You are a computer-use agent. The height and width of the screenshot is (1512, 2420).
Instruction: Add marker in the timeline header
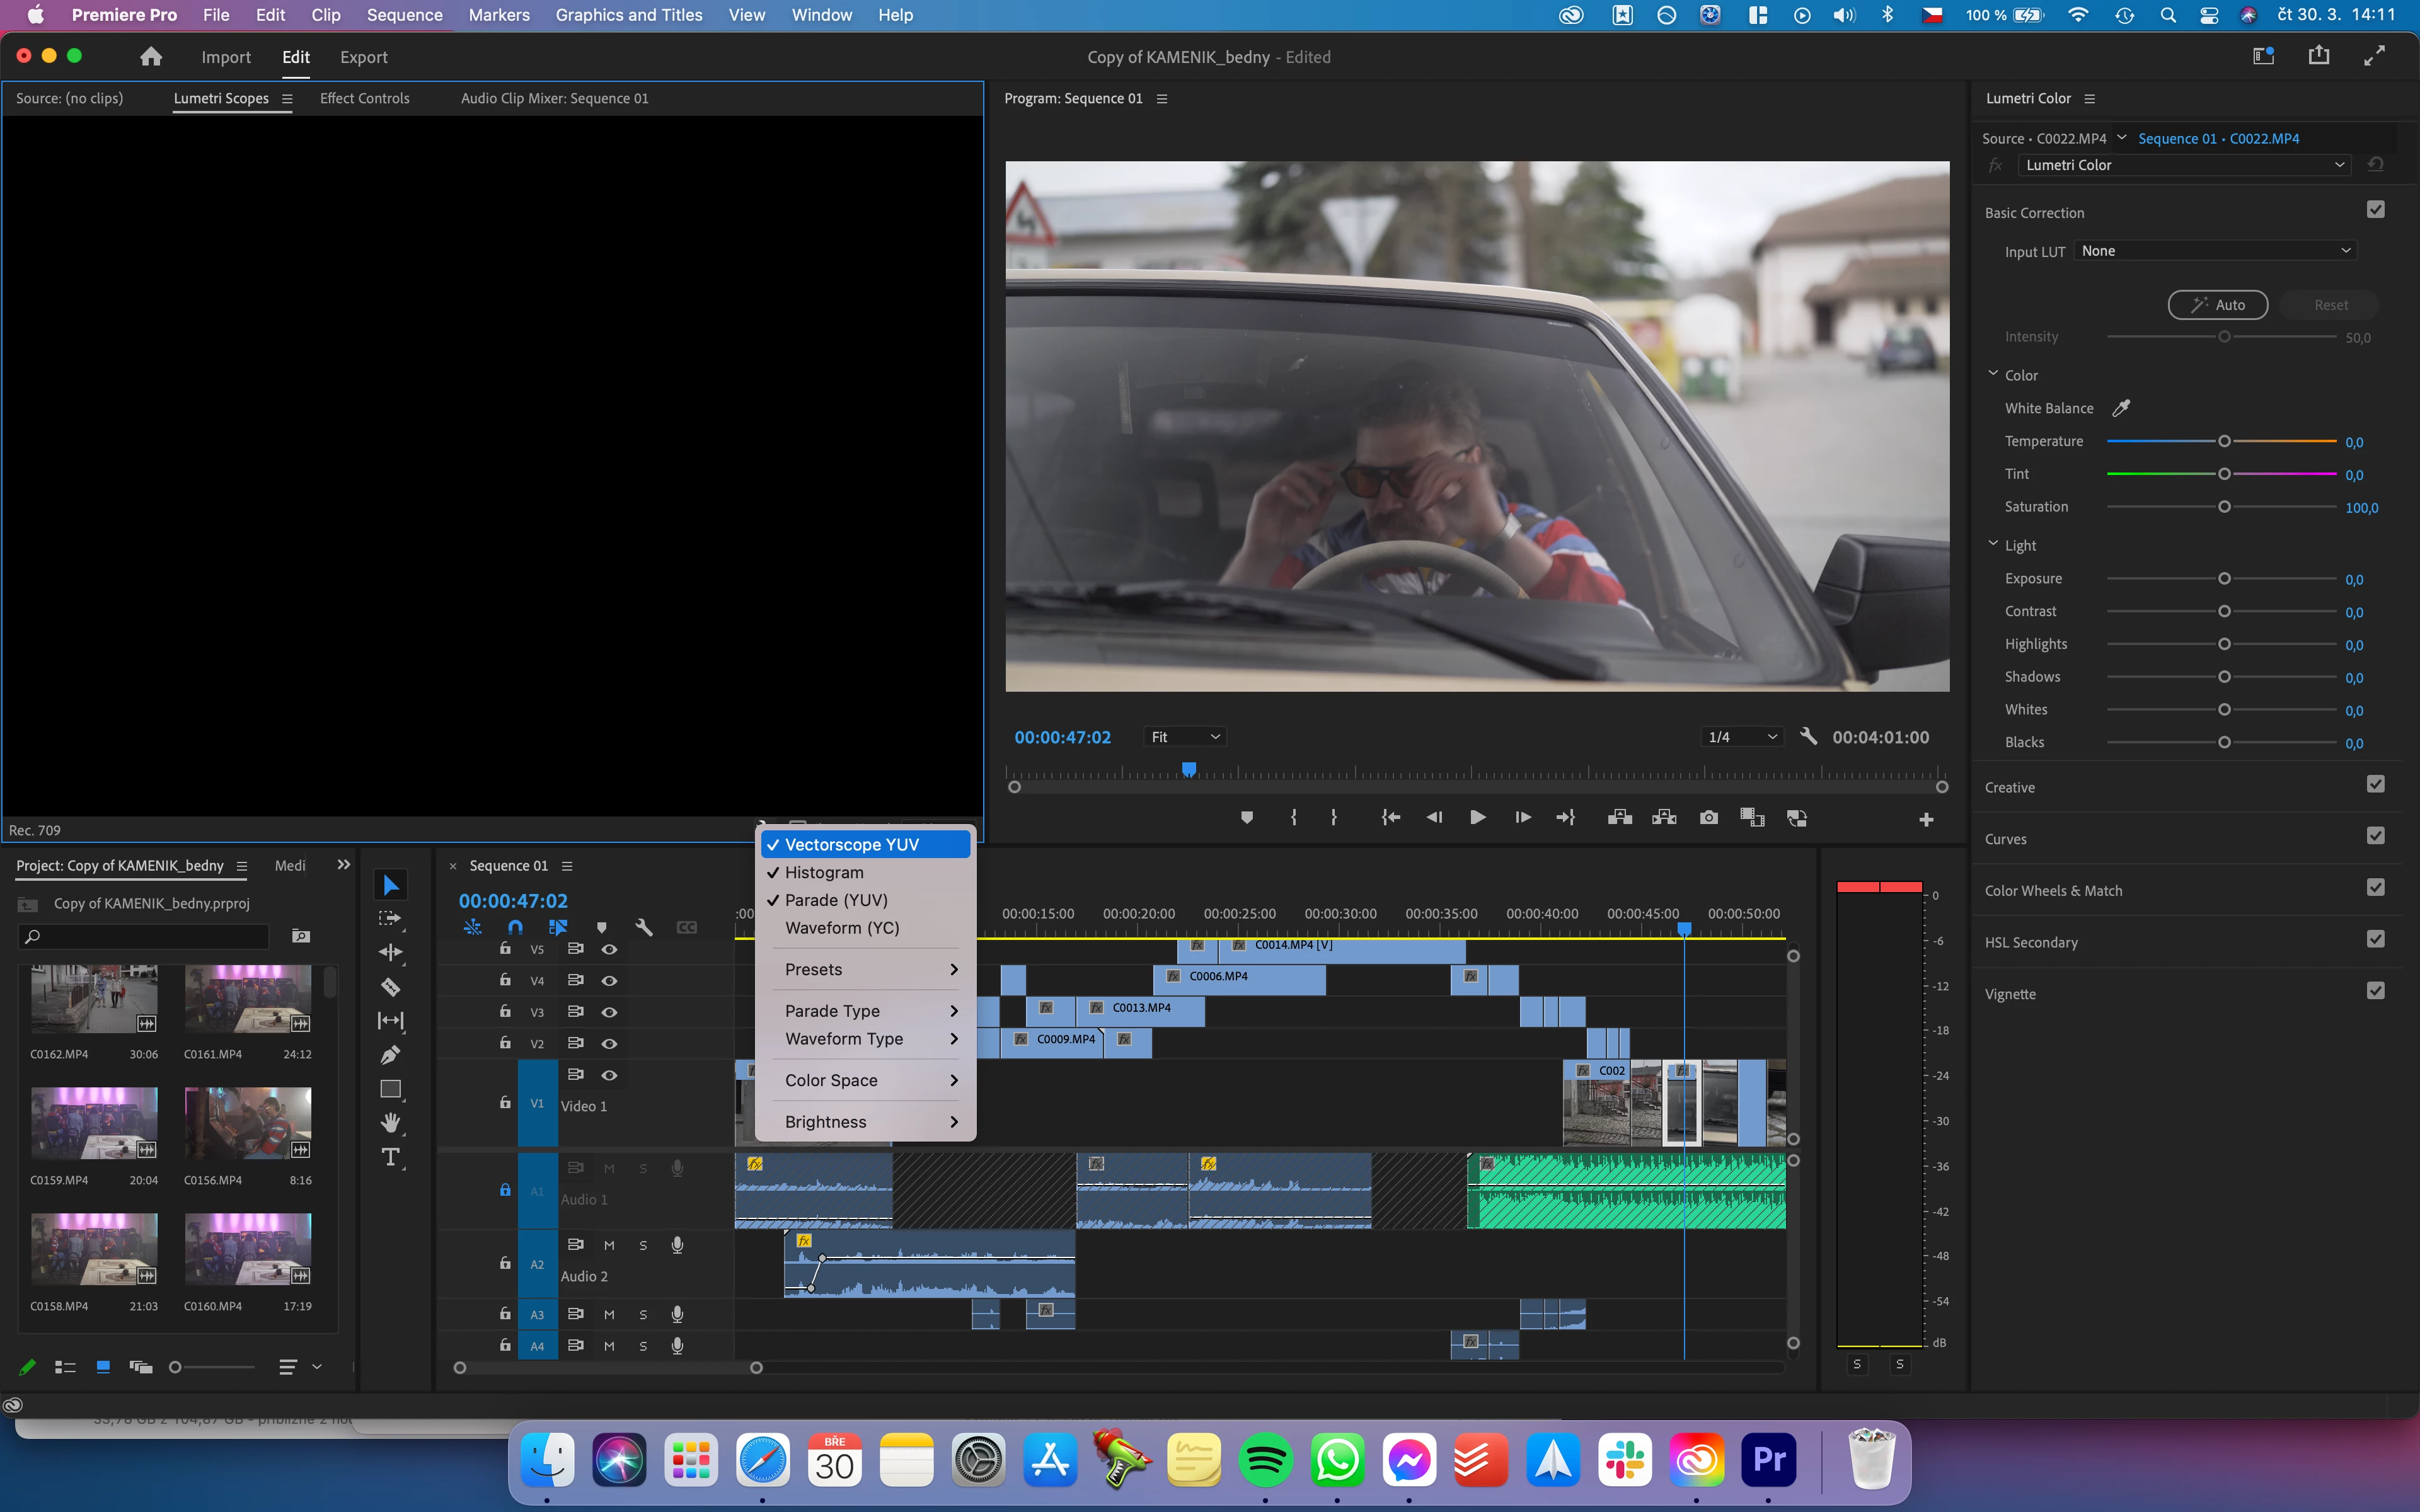601,928
